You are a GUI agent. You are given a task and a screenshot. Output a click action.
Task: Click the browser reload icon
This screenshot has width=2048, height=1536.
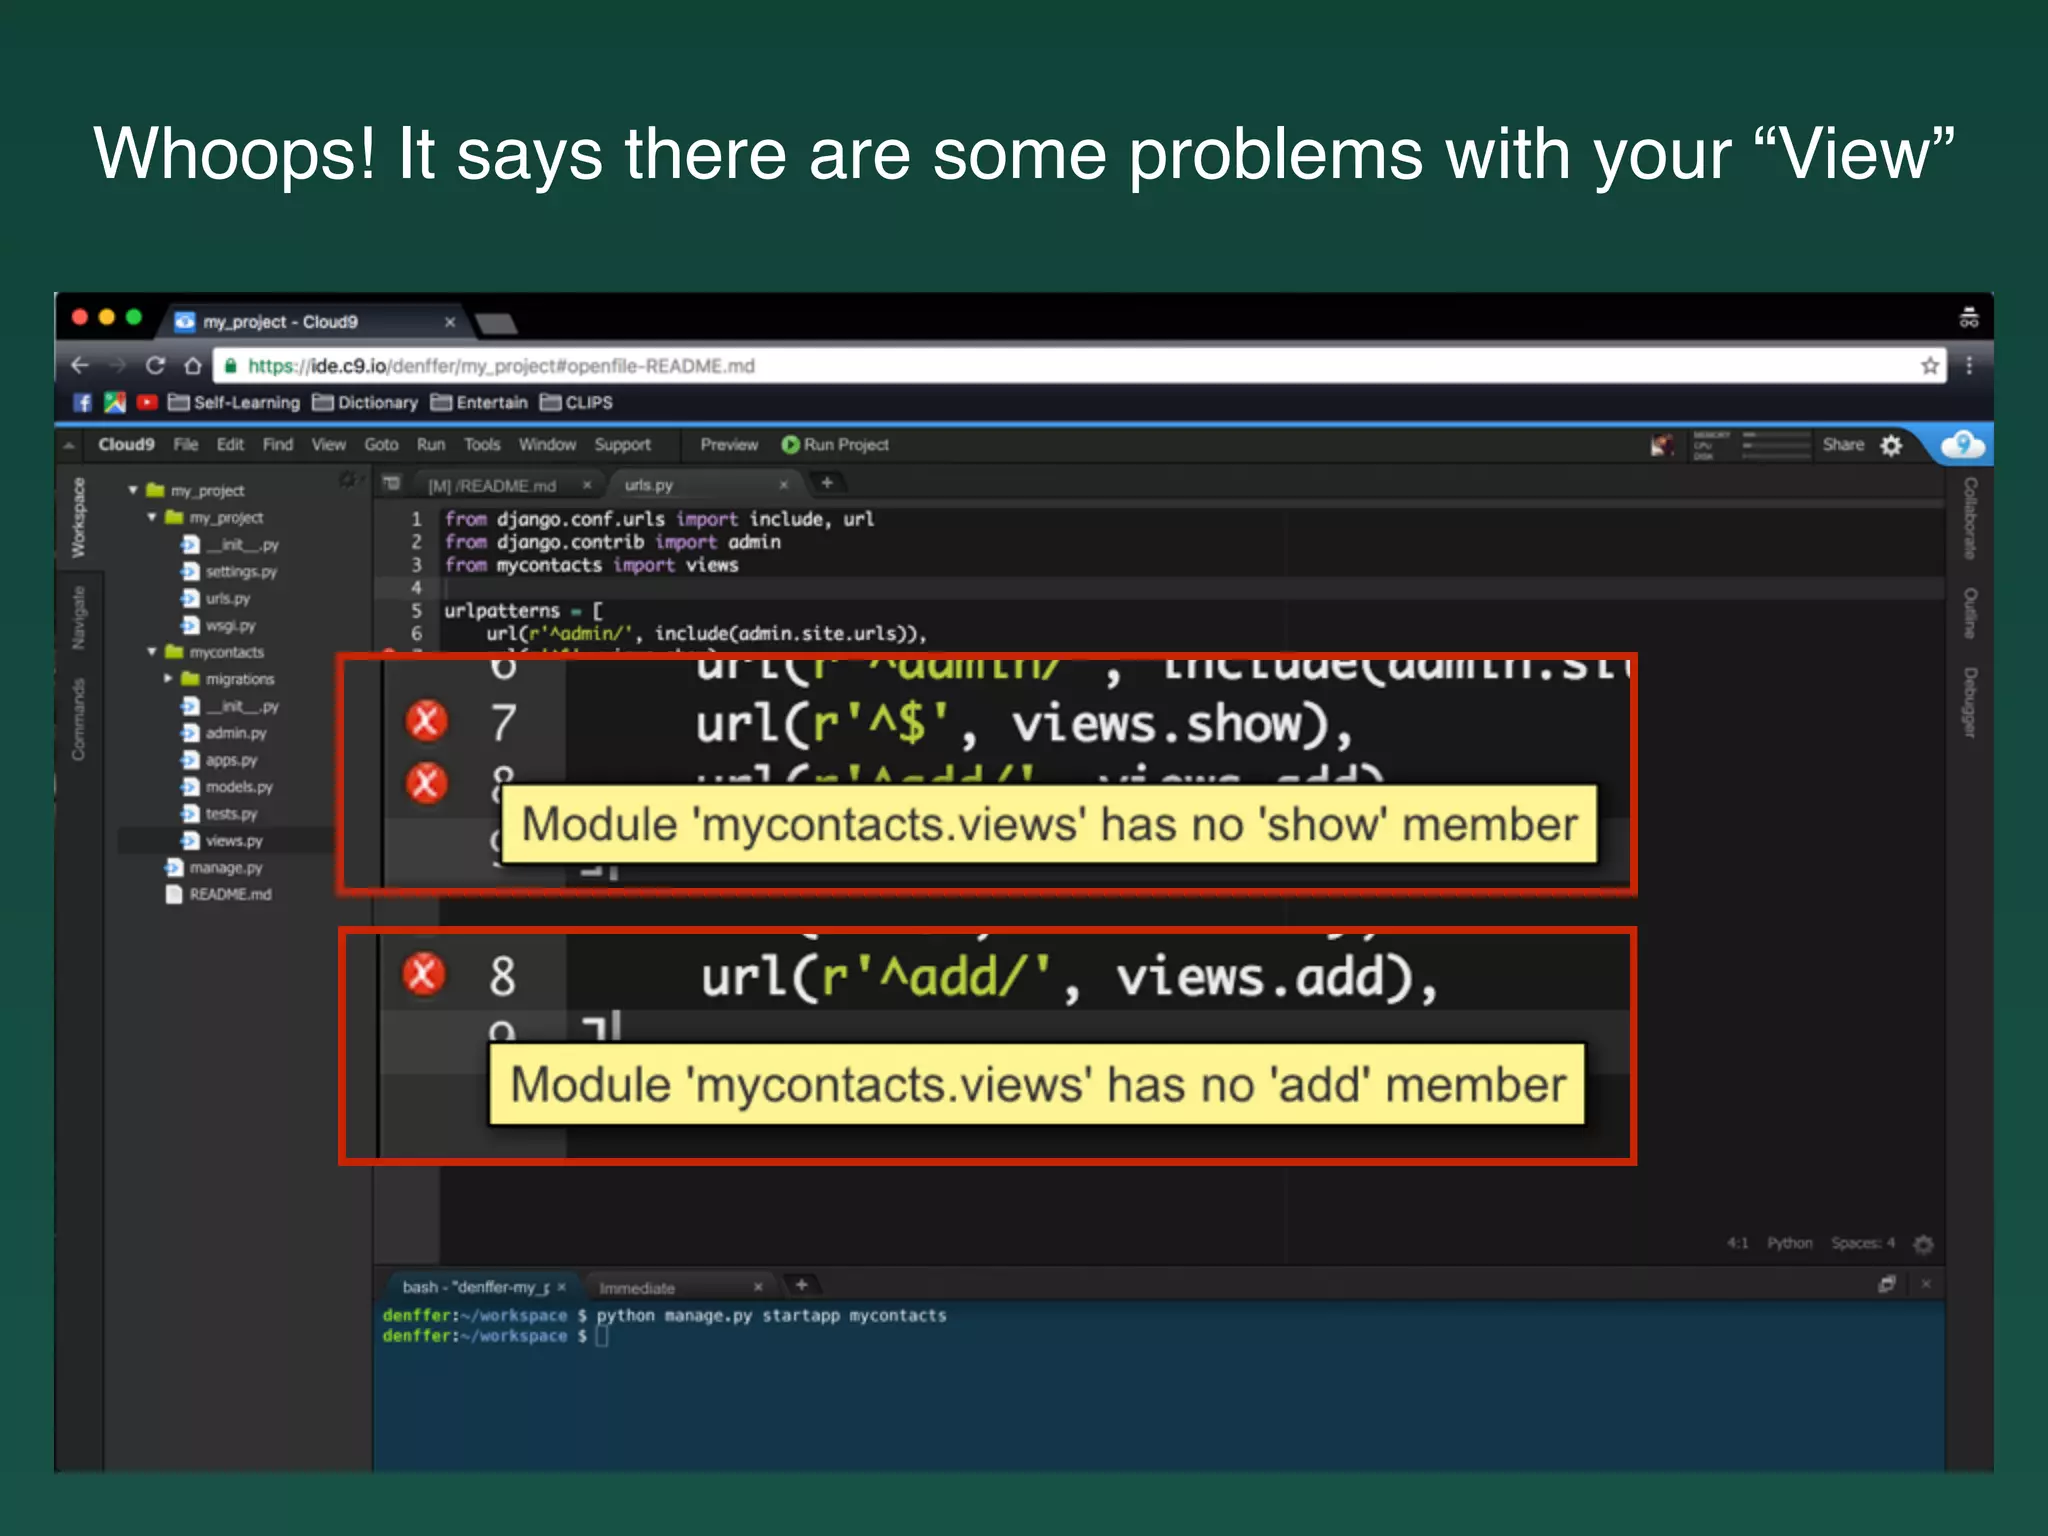click(x=155, y=366)
